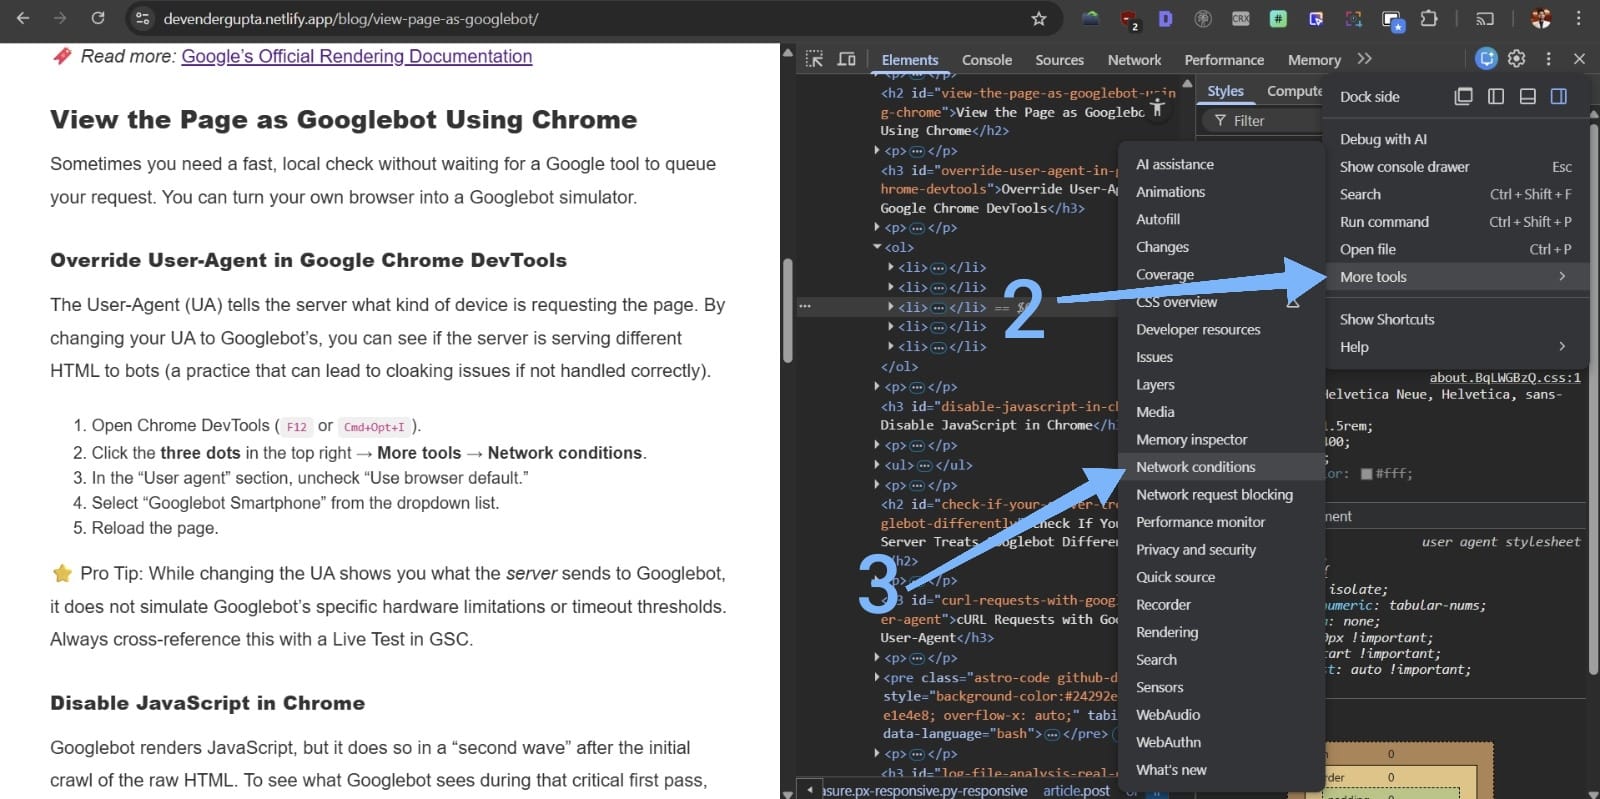Screen dimensions: 1600x799
Task: Click article.post in the breadcrumb
Action: [x=1076, y=790]
